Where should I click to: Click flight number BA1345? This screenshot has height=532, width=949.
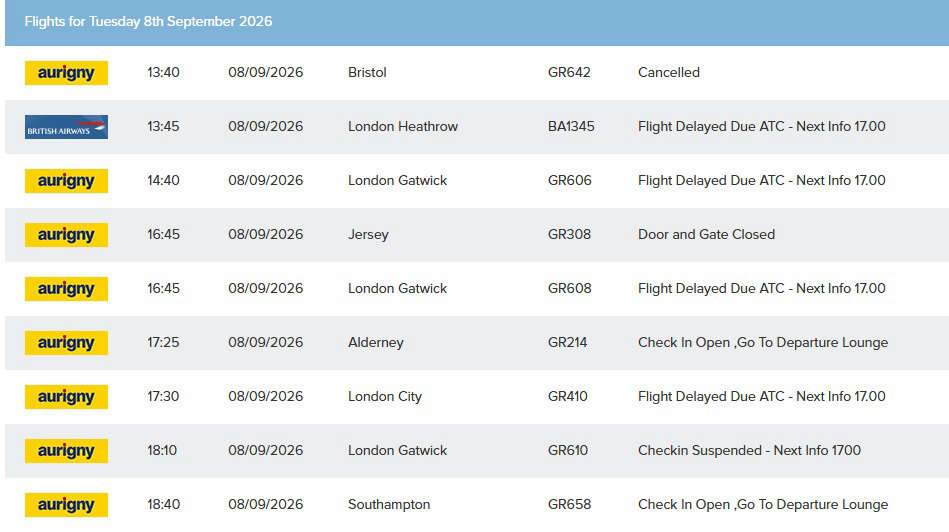[571, 126]
